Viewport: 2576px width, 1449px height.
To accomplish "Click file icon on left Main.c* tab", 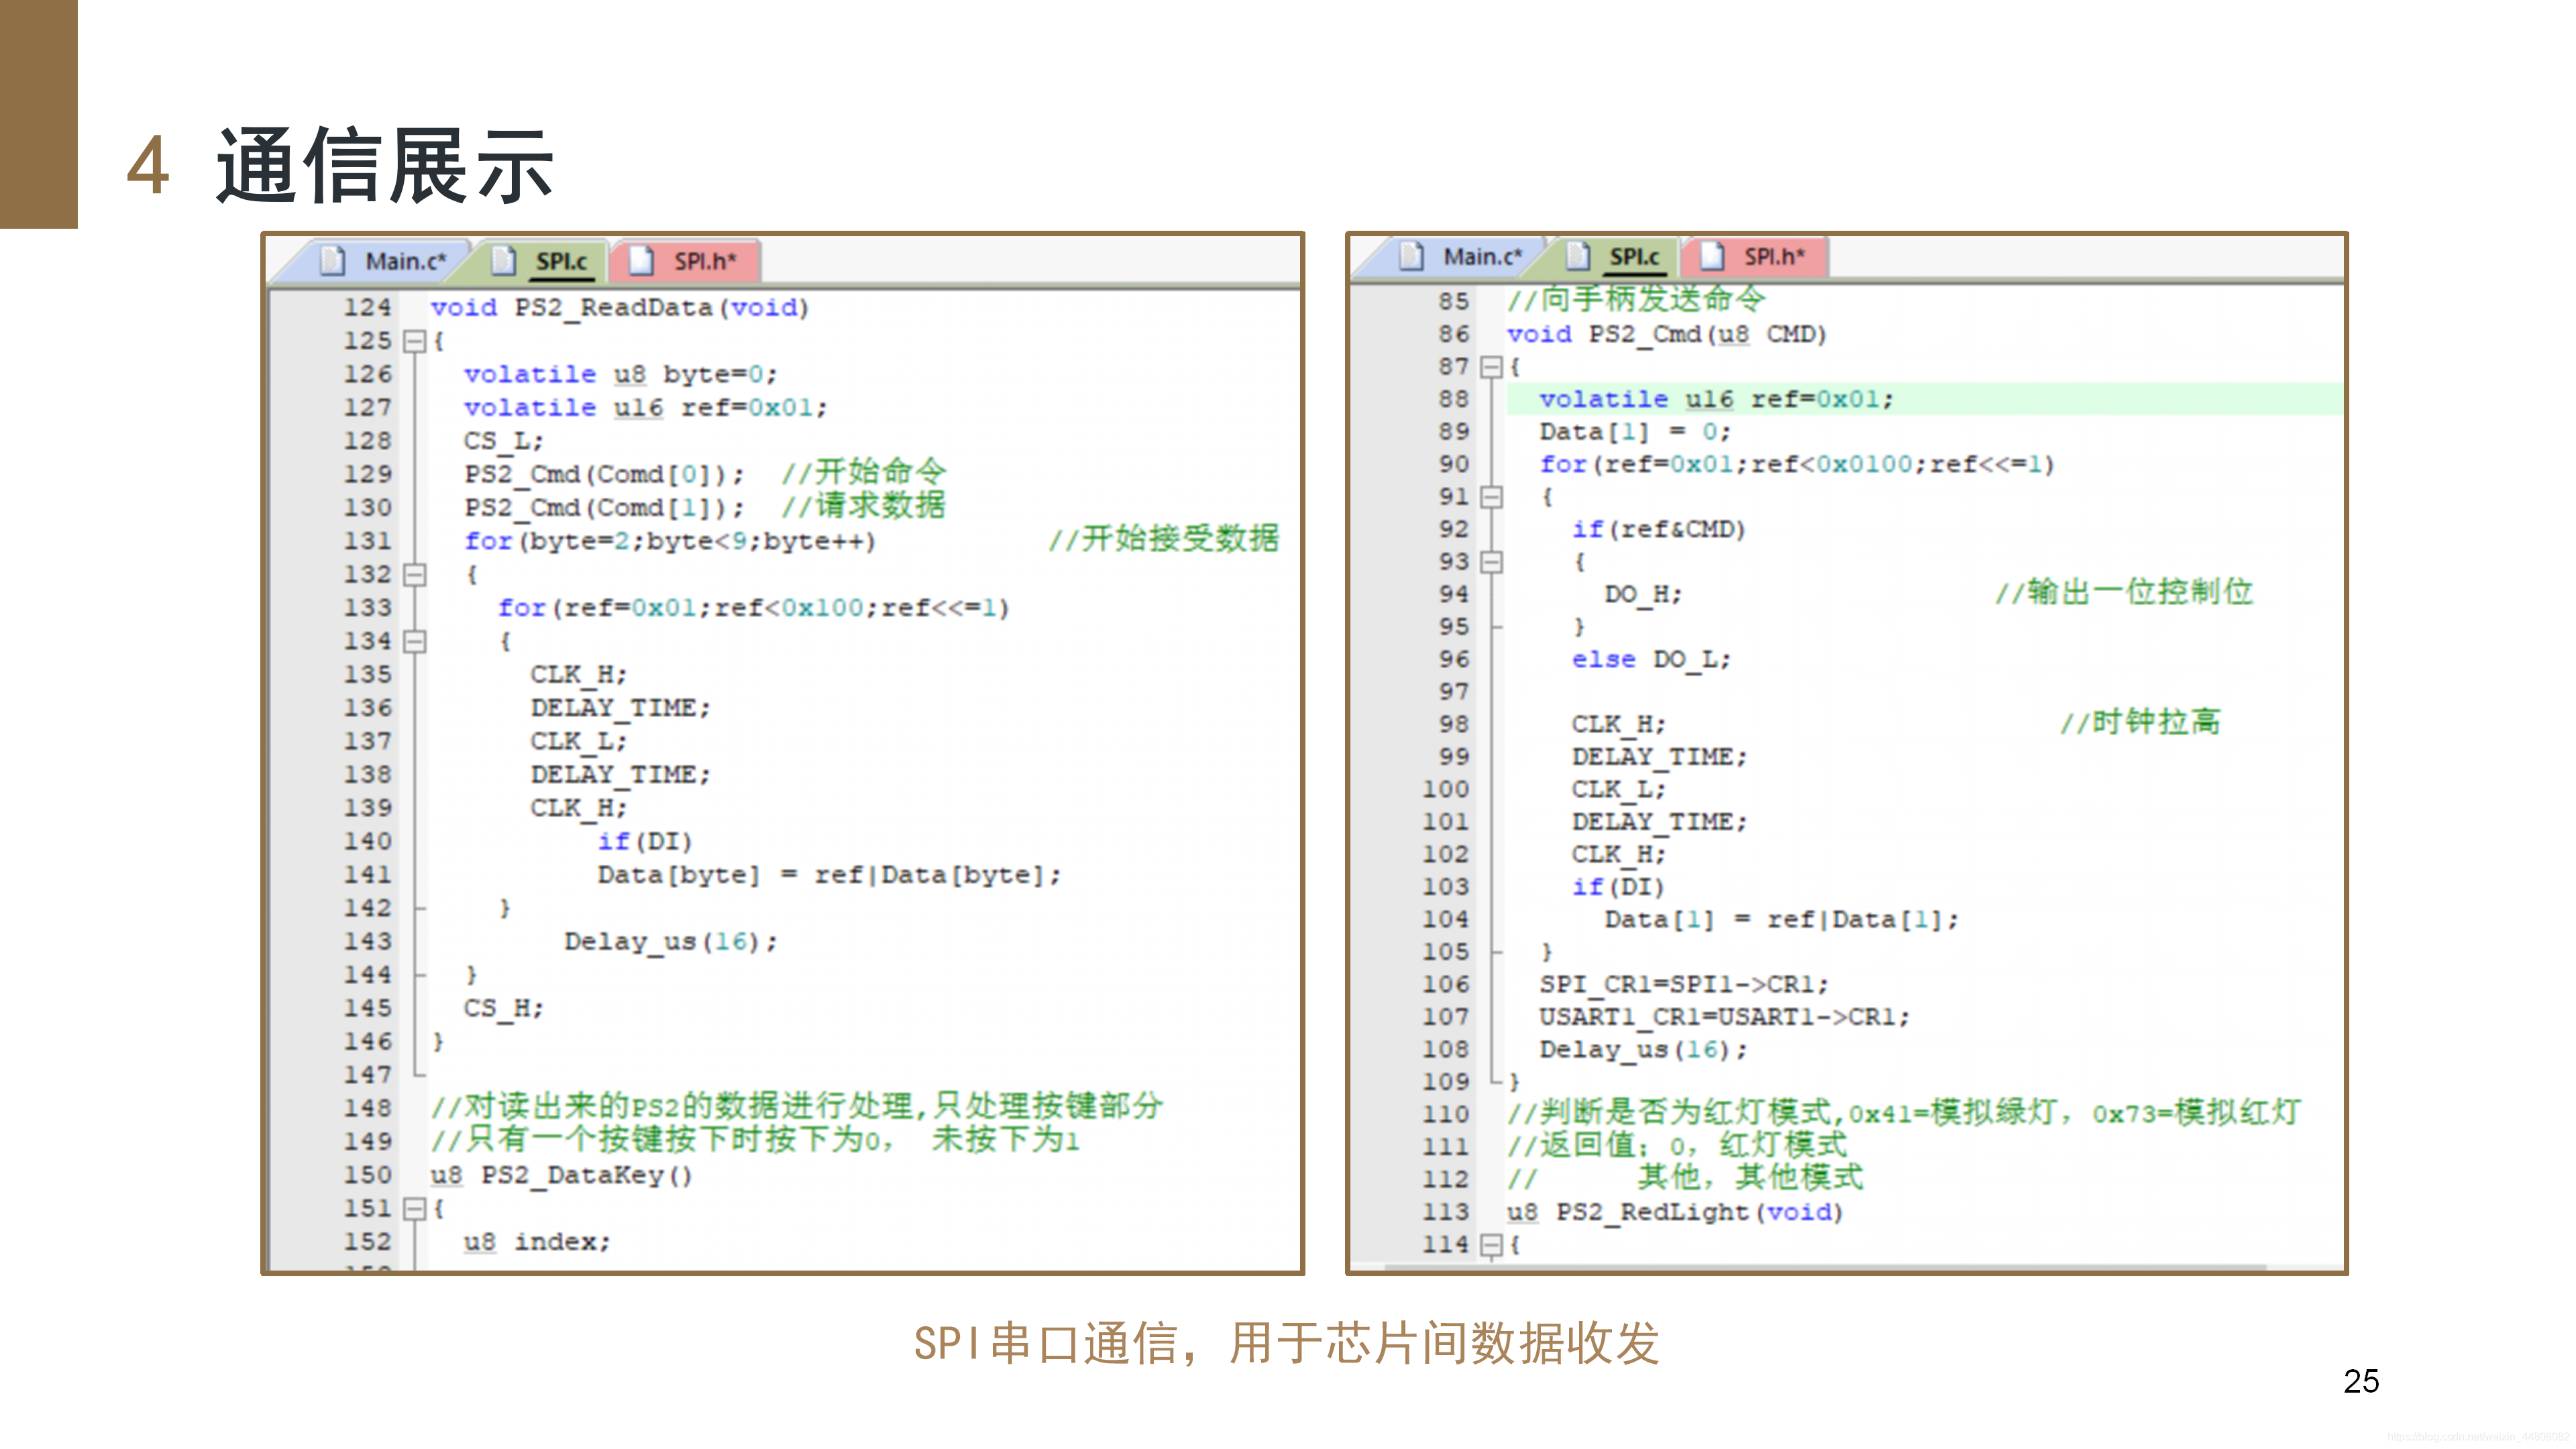I will pos(333,261).
